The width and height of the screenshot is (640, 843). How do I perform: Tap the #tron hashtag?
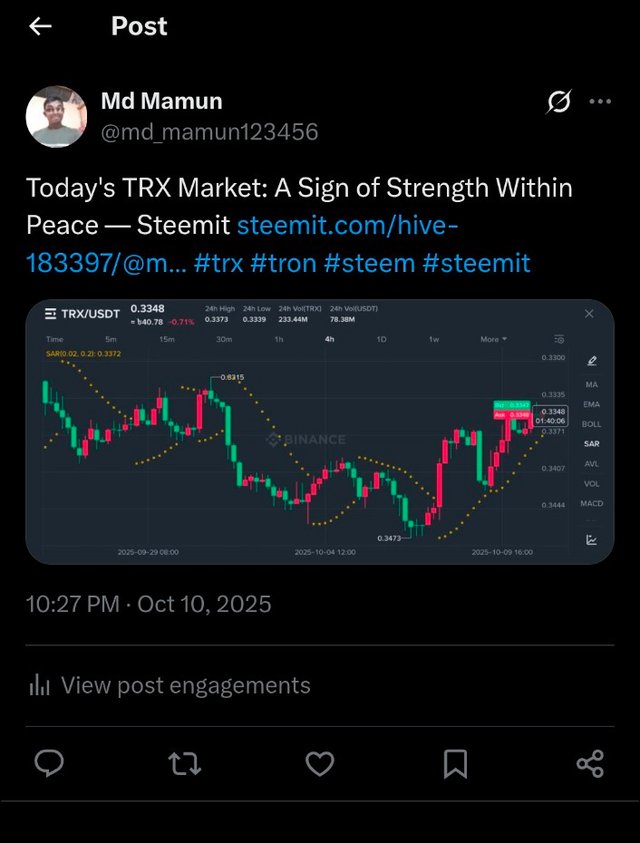tap(286, 263)
